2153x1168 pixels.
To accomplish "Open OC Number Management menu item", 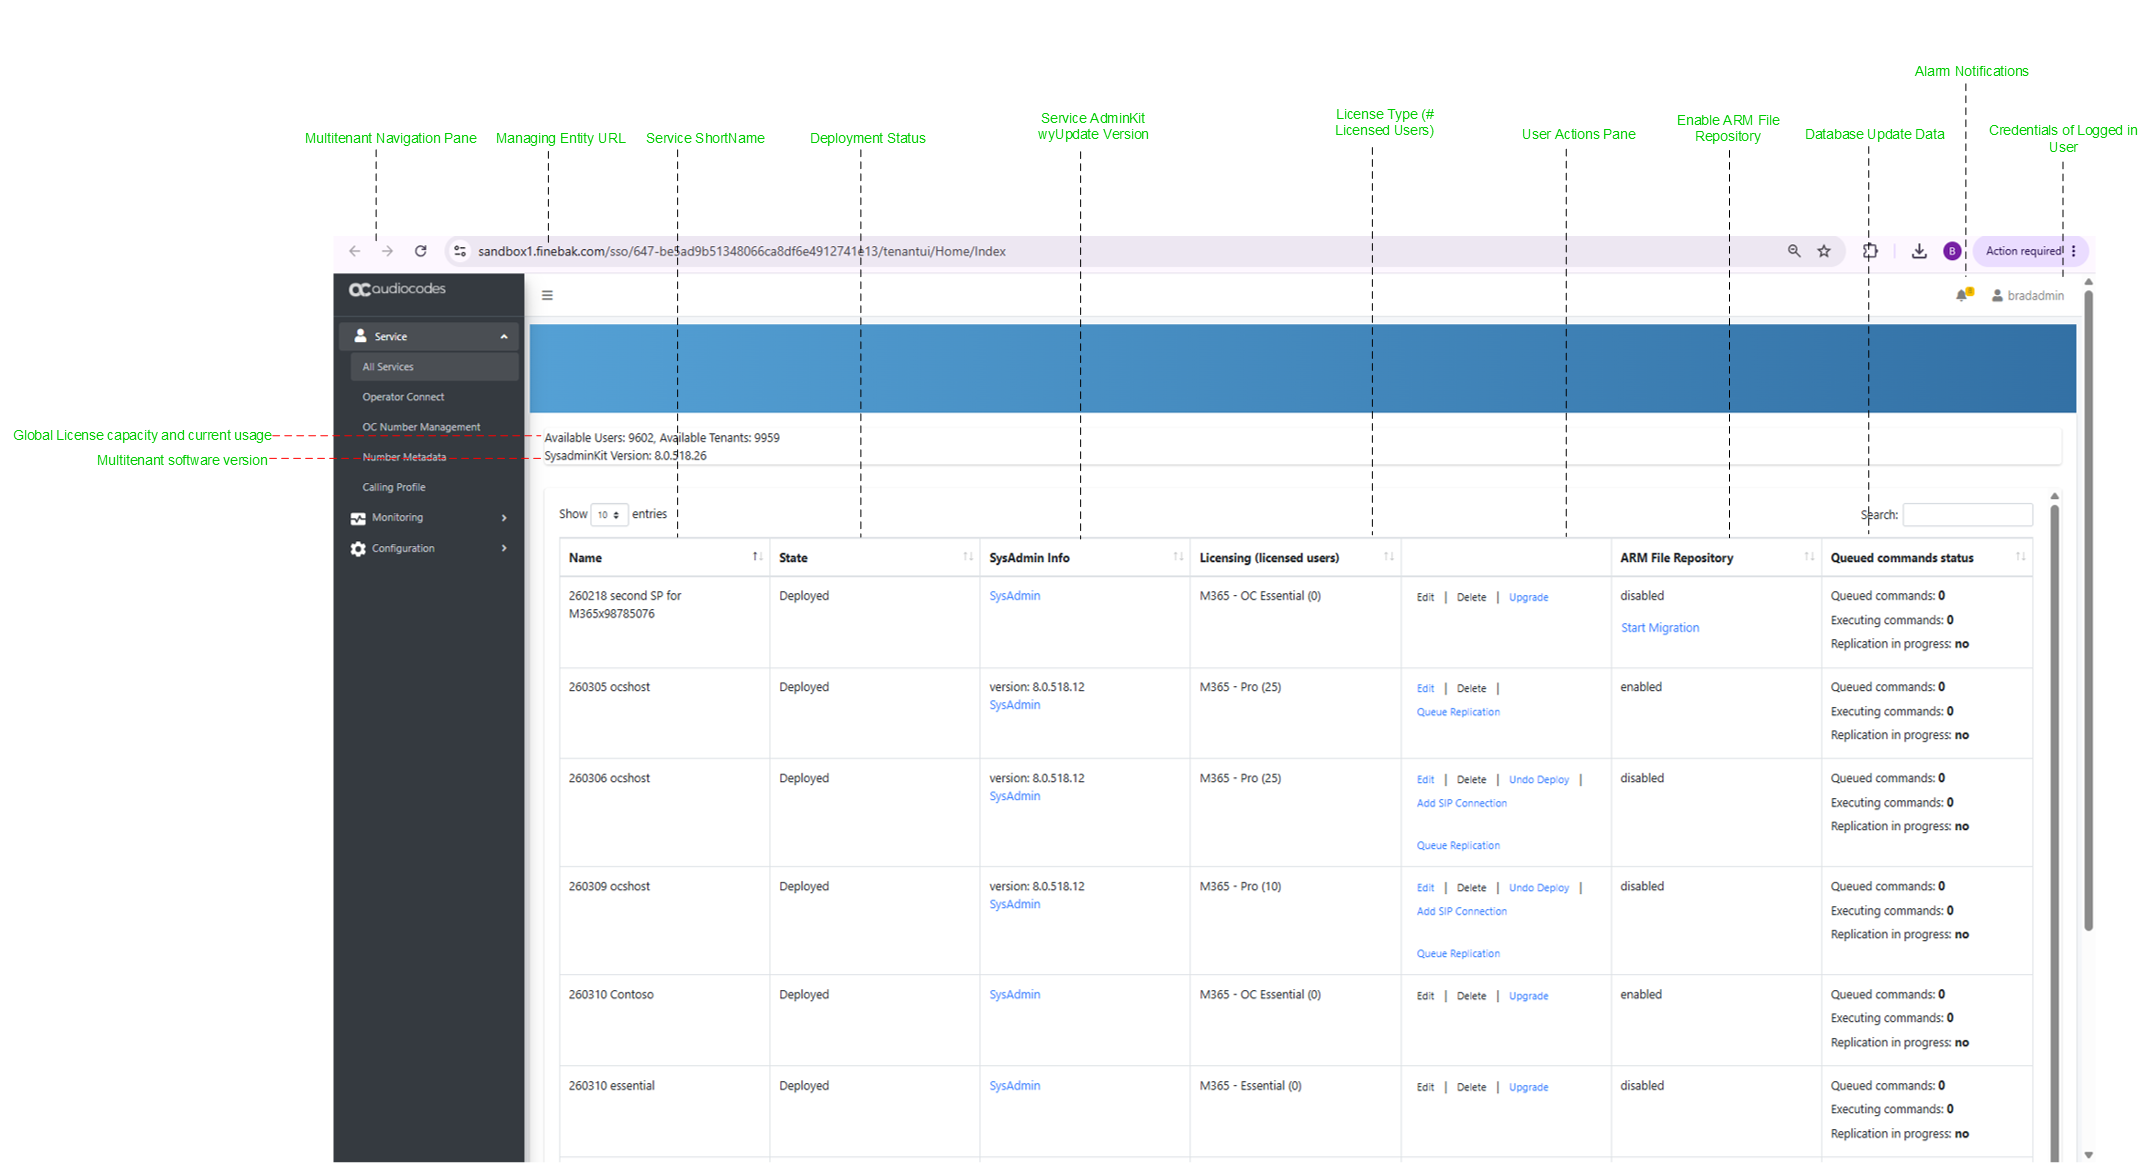I will [x=421, y=427].
